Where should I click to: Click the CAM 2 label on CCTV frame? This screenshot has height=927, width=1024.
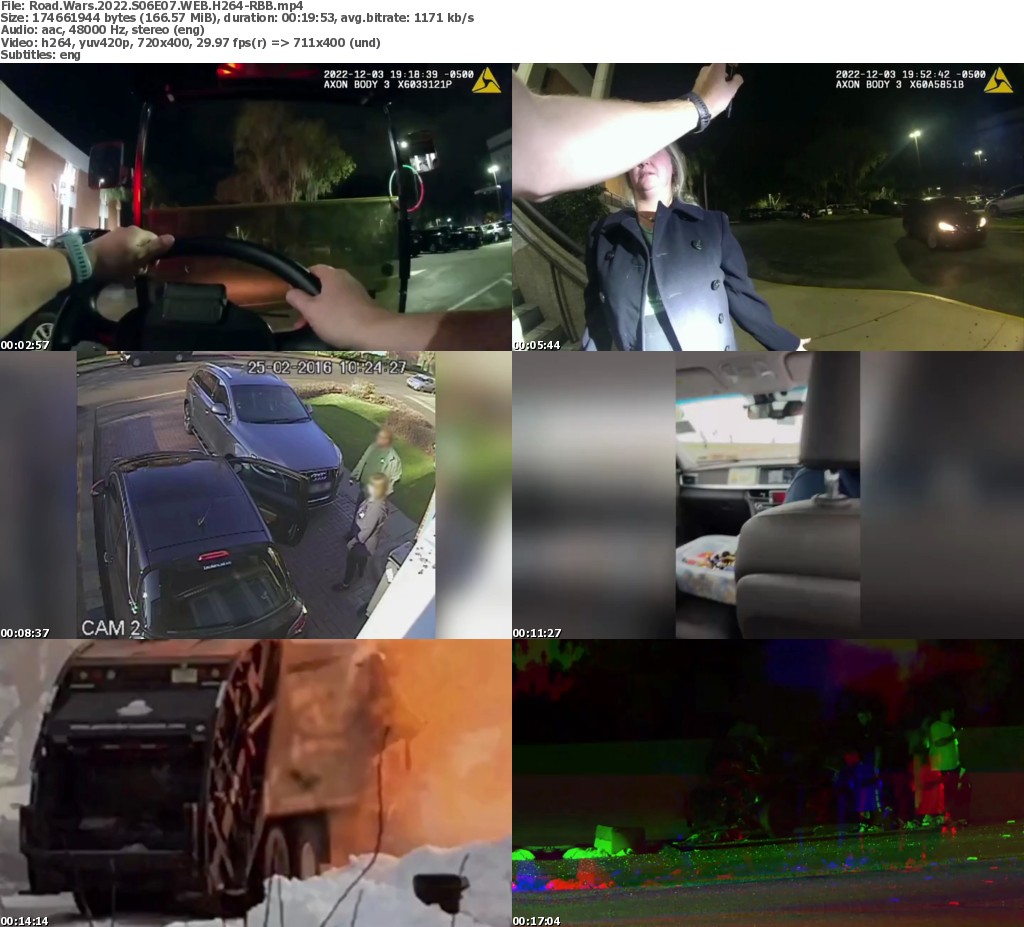click(x=110, y=628)
